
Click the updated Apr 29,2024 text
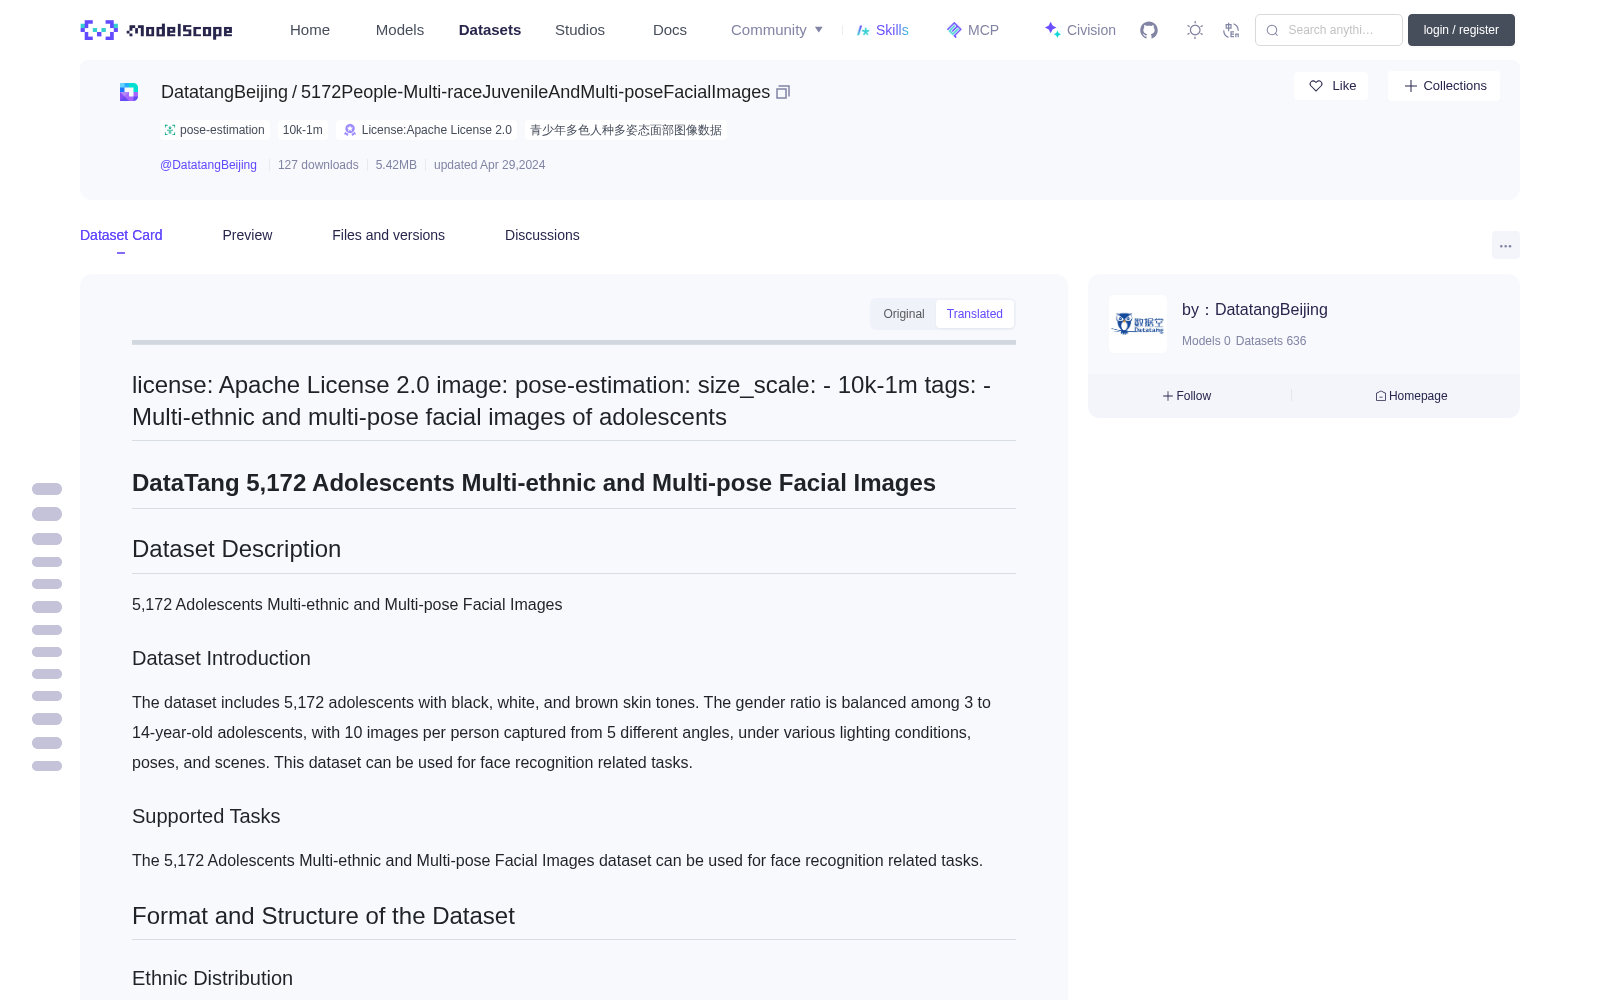(490, 165)
